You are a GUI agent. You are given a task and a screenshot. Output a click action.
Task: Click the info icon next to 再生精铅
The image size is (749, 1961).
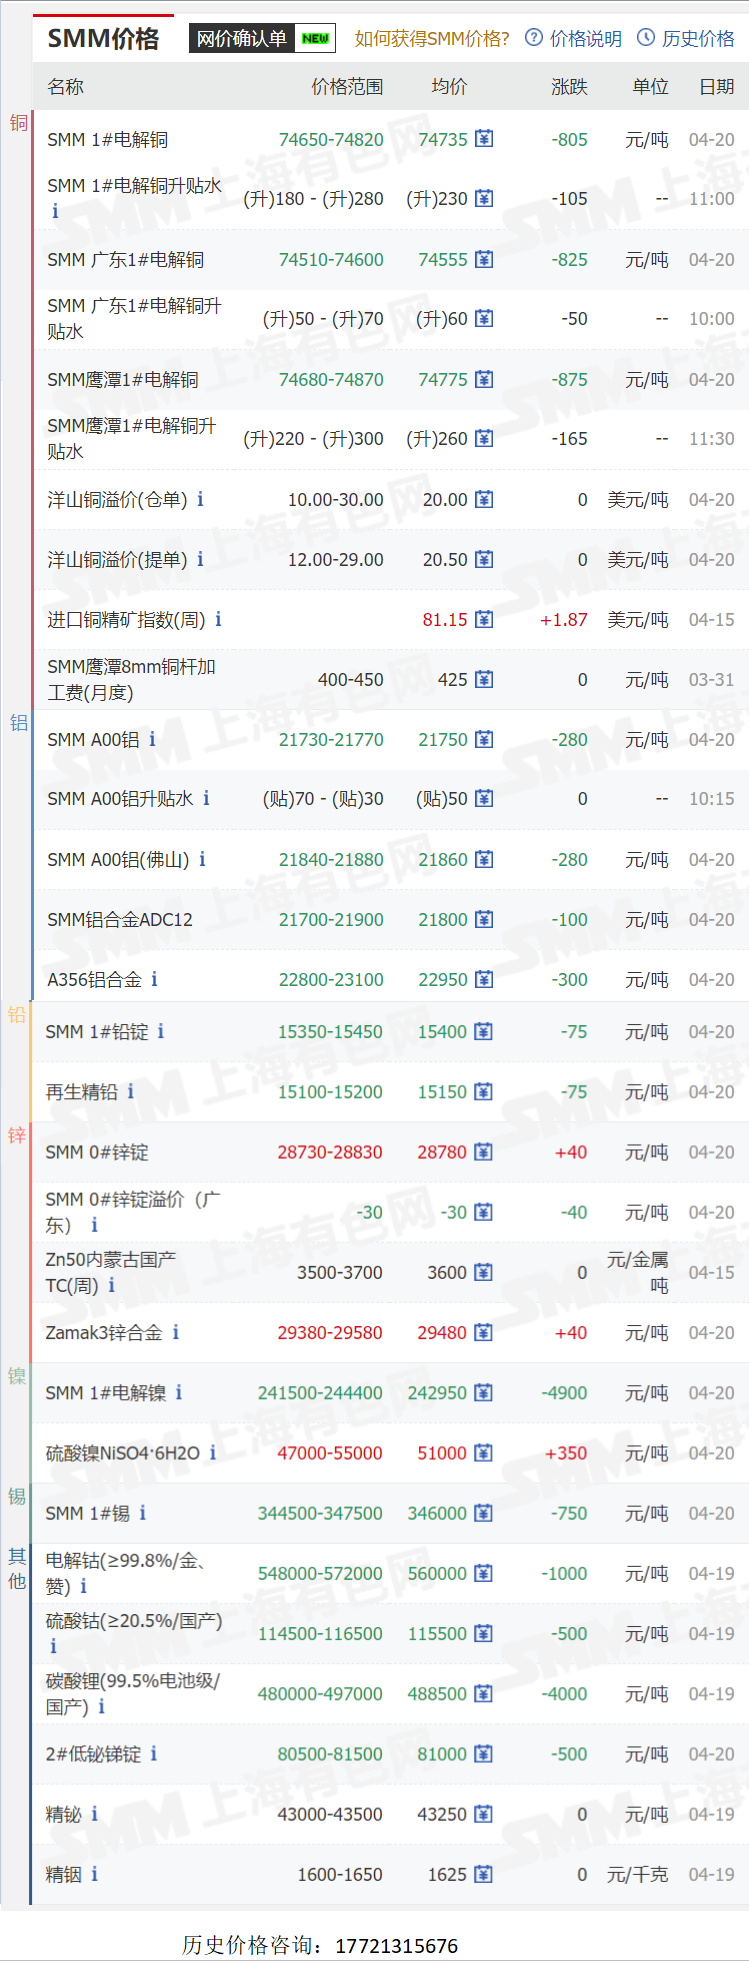pyautogui.click(x=130, y=1092)
